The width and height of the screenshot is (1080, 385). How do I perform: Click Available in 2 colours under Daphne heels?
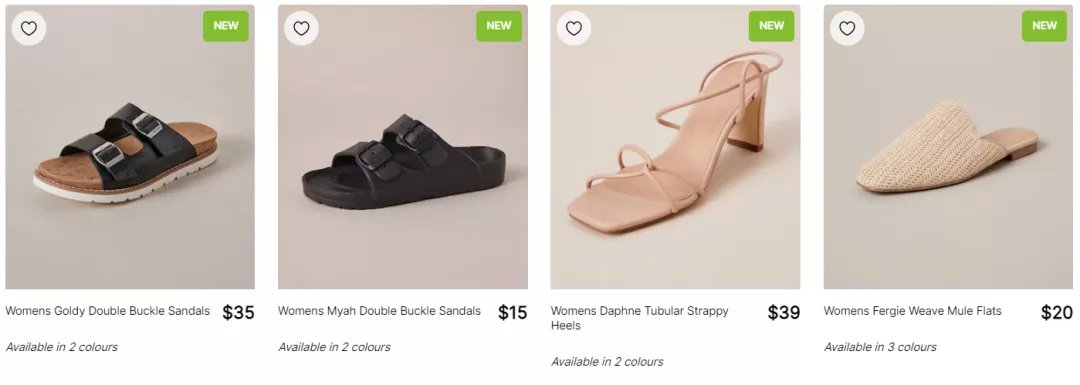pos(608,362)
